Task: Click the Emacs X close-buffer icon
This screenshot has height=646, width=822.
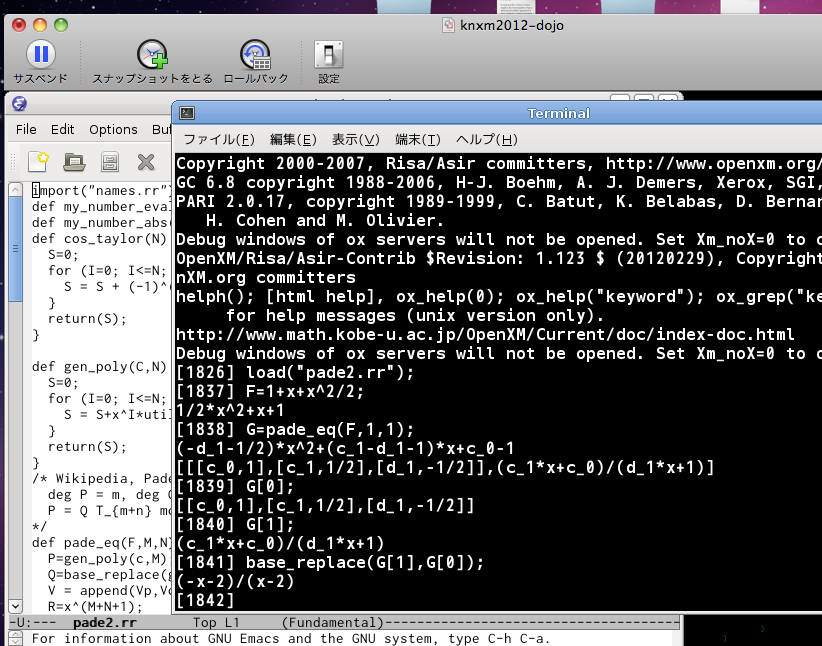Action: tap(146, 162)
